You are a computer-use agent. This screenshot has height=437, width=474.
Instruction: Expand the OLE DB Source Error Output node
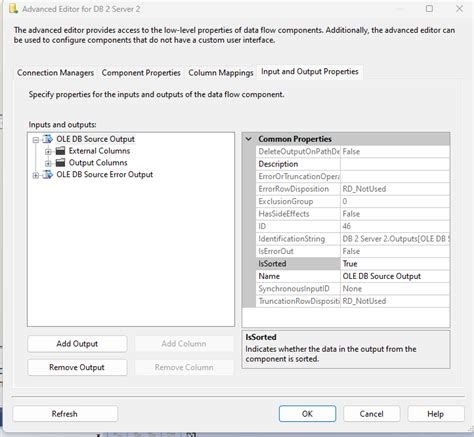point(36,175)
